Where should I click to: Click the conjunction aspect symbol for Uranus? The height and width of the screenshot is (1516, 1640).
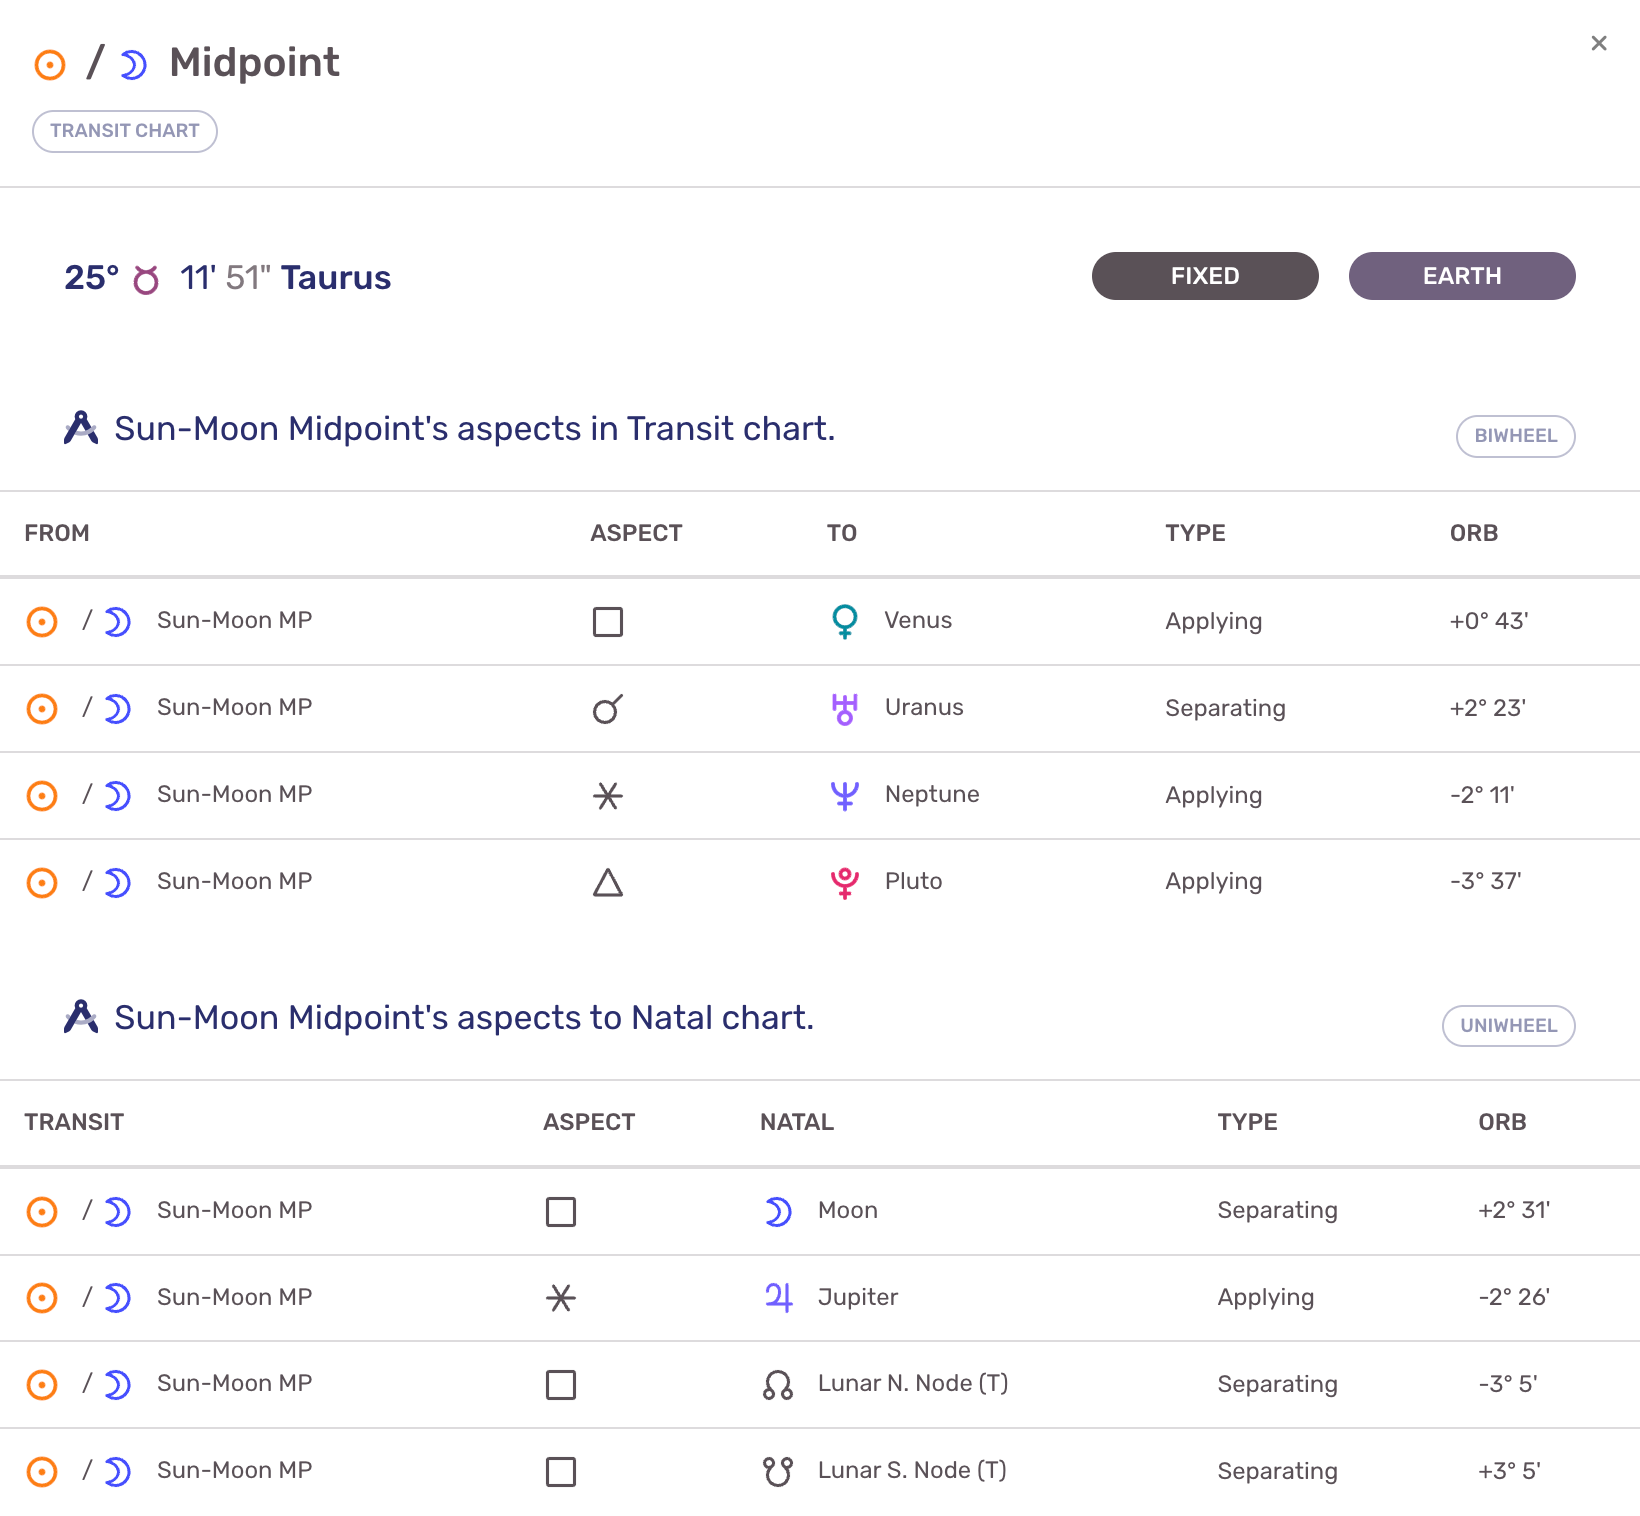(x=607, y=709)
